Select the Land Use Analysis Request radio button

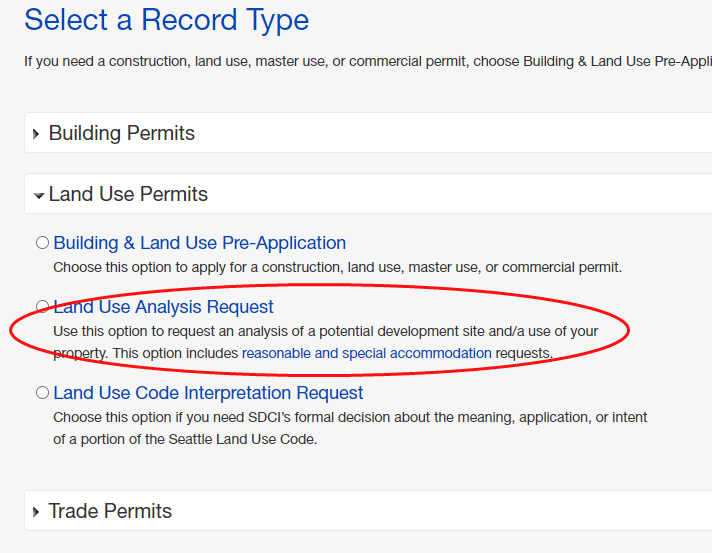click(42, 306)
